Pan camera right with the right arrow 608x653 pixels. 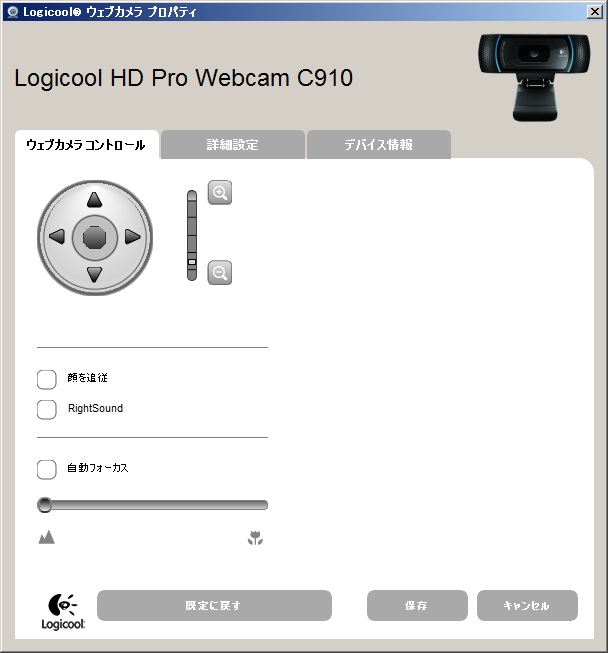(x=132, y=237)
